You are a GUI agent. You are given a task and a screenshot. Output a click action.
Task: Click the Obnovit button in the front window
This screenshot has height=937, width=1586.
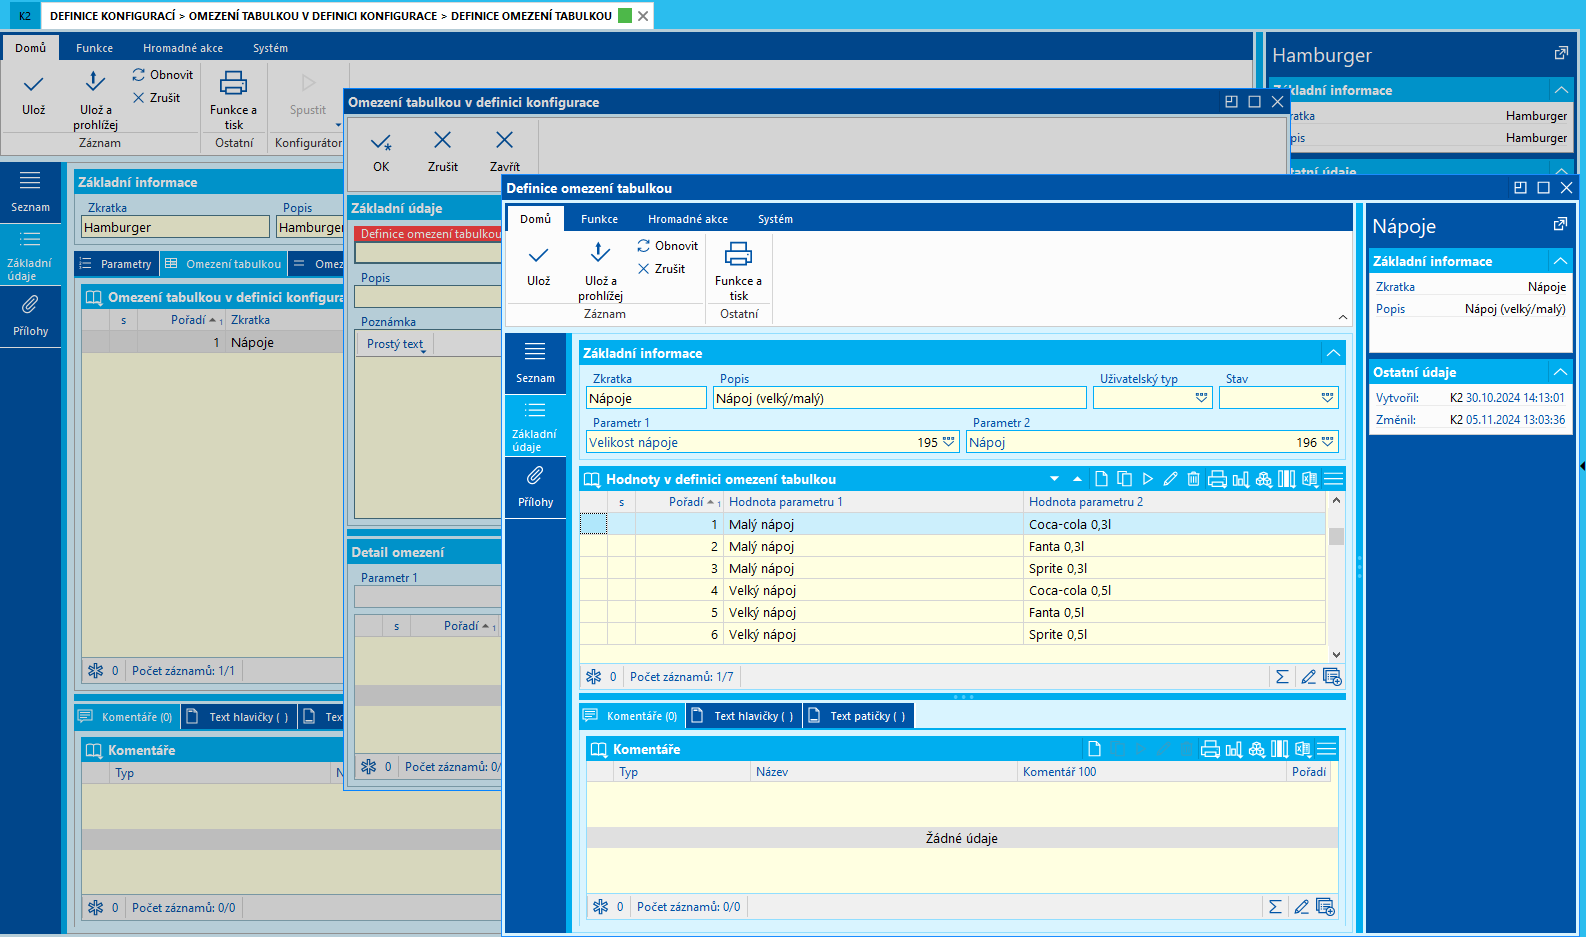point(668,246)
